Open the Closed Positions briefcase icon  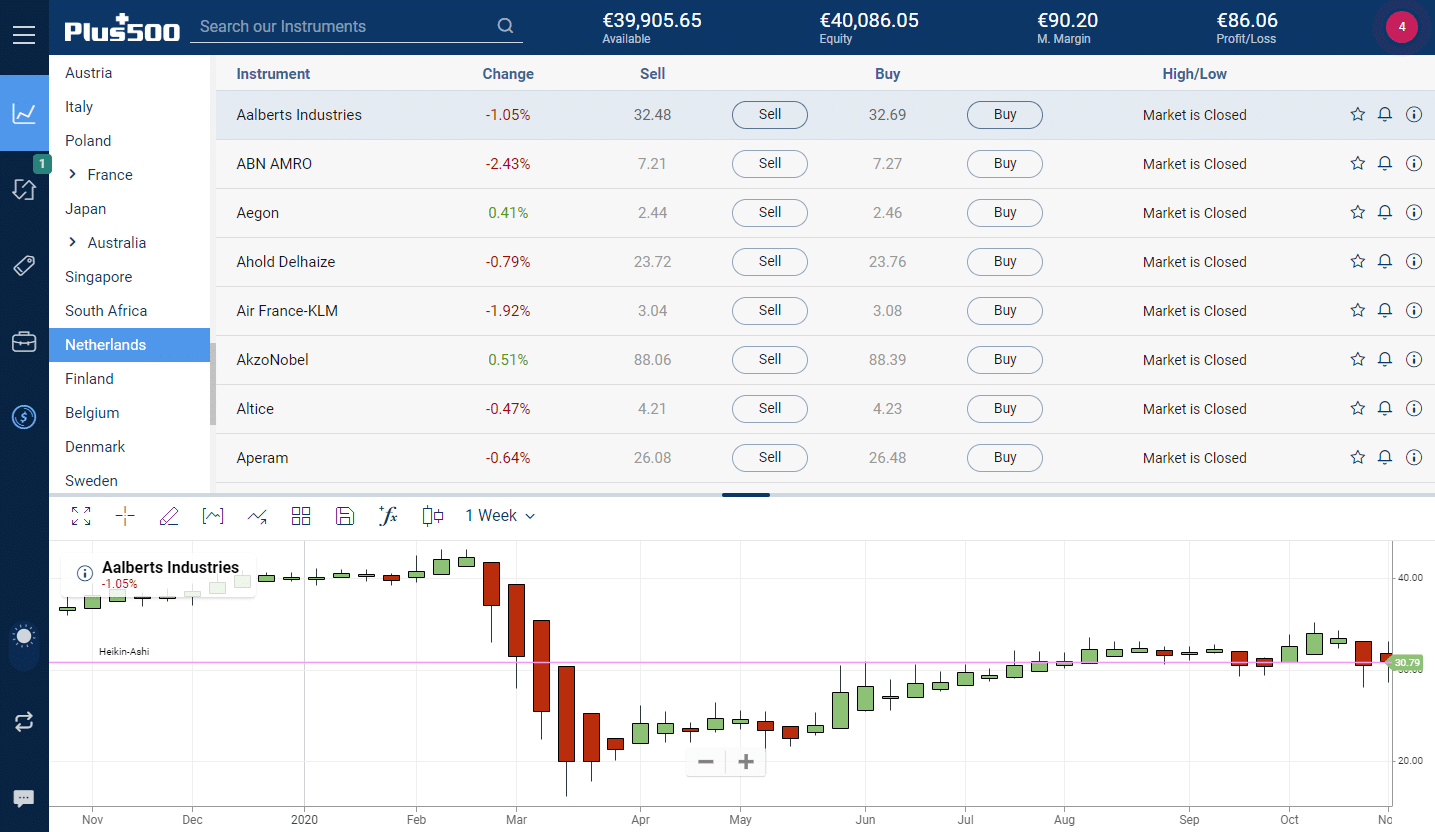[24, 342]
